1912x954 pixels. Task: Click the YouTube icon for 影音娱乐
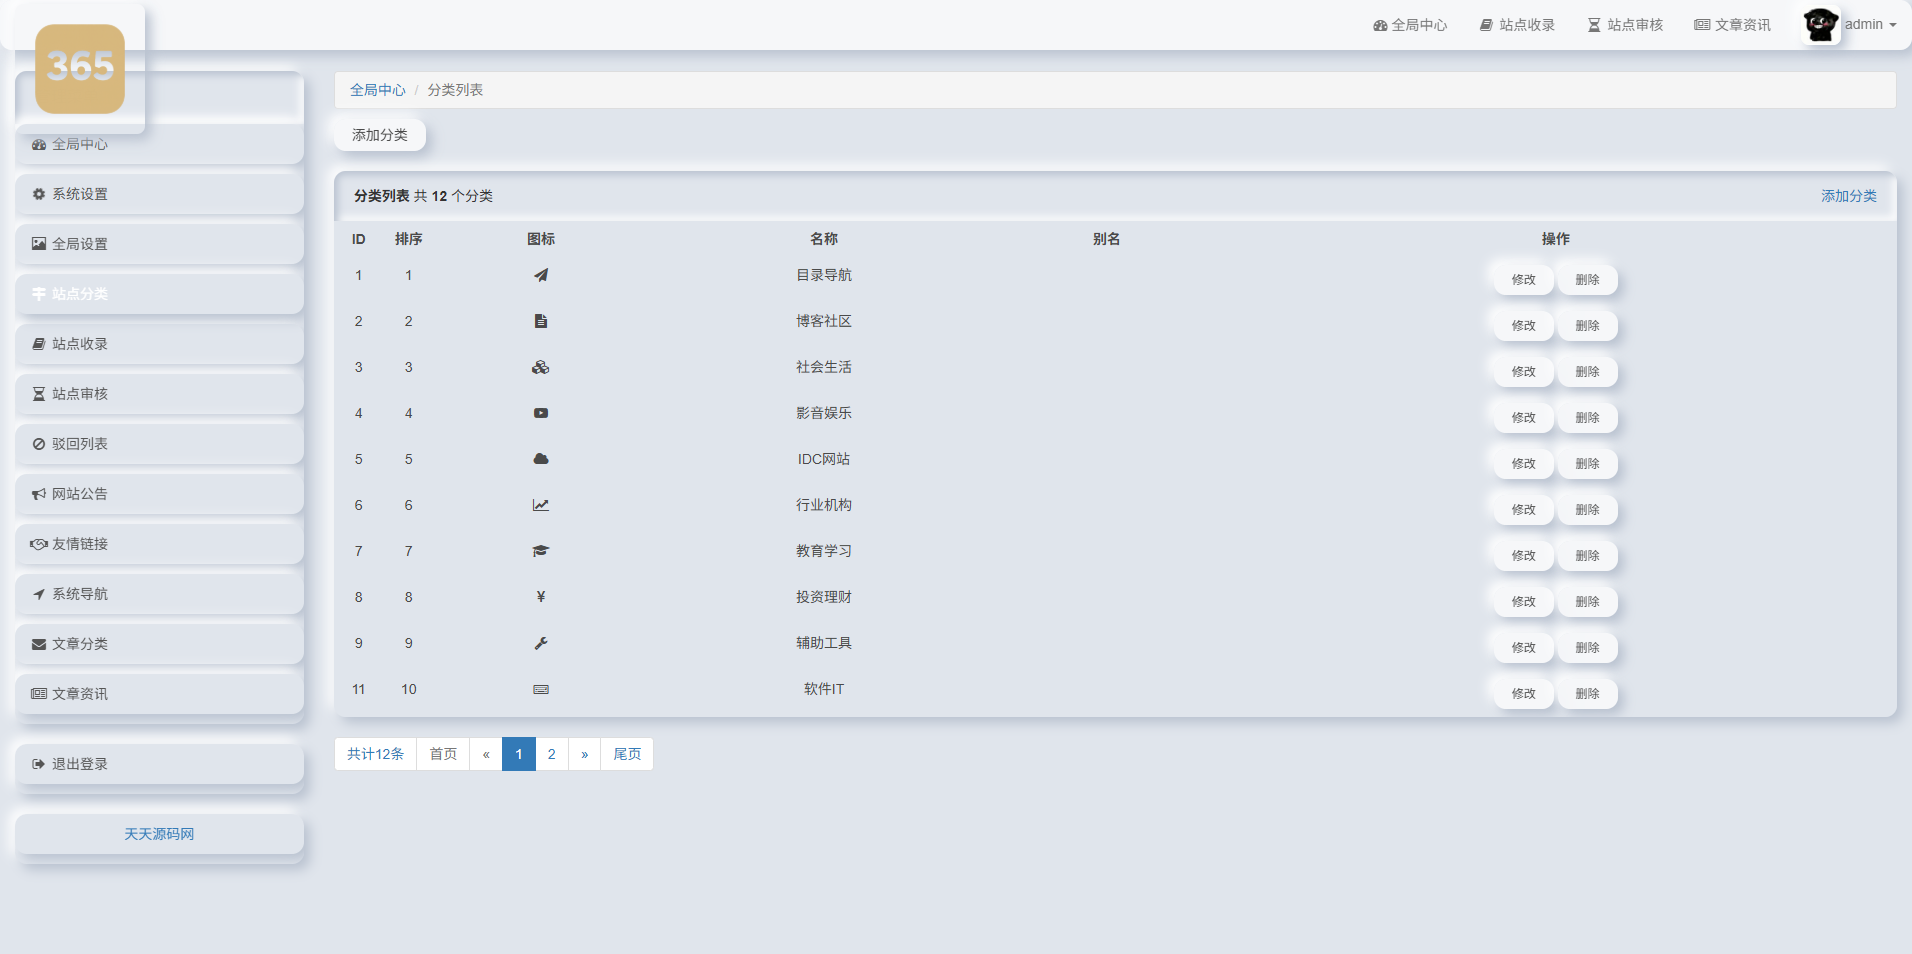click(x=540, y=412)
